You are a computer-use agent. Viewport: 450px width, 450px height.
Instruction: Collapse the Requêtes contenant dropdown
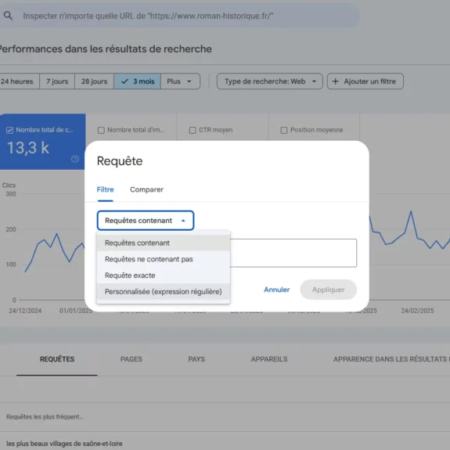point(145,220)
